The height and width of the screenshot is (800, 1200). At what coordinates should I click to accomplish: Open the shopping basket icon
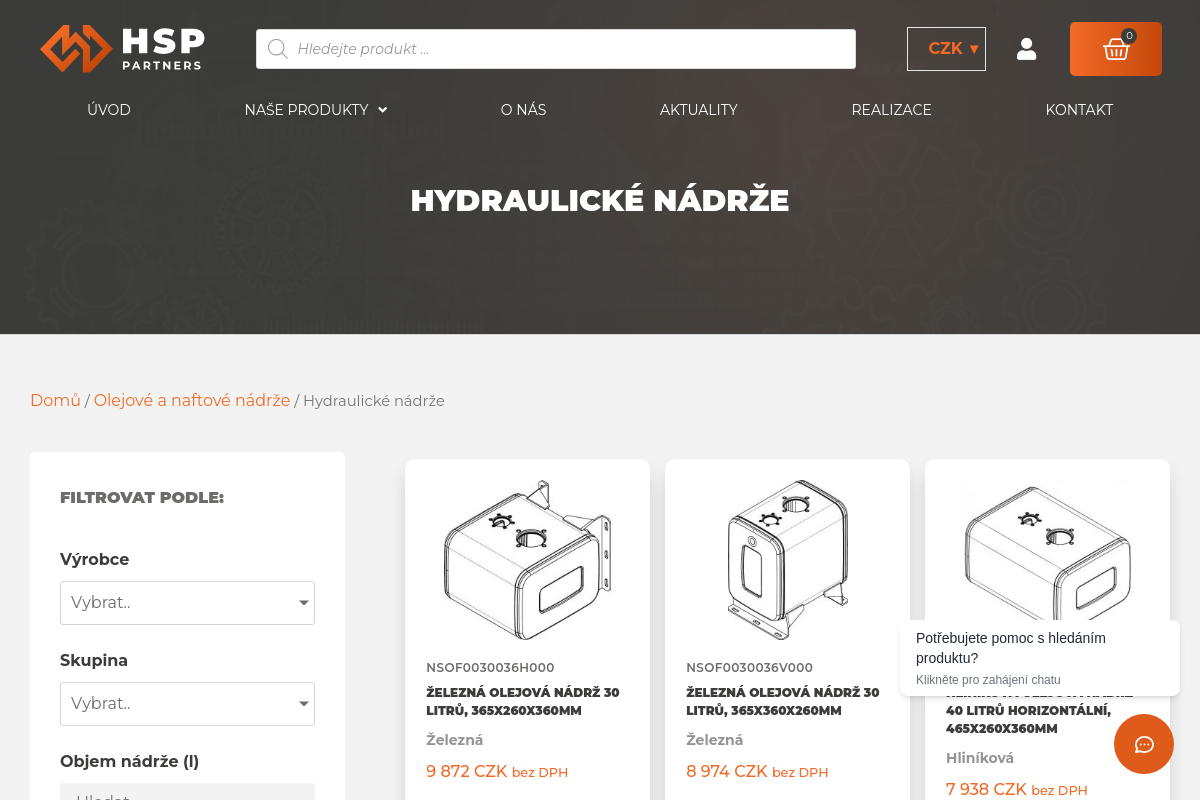[x=1115, y=48]
